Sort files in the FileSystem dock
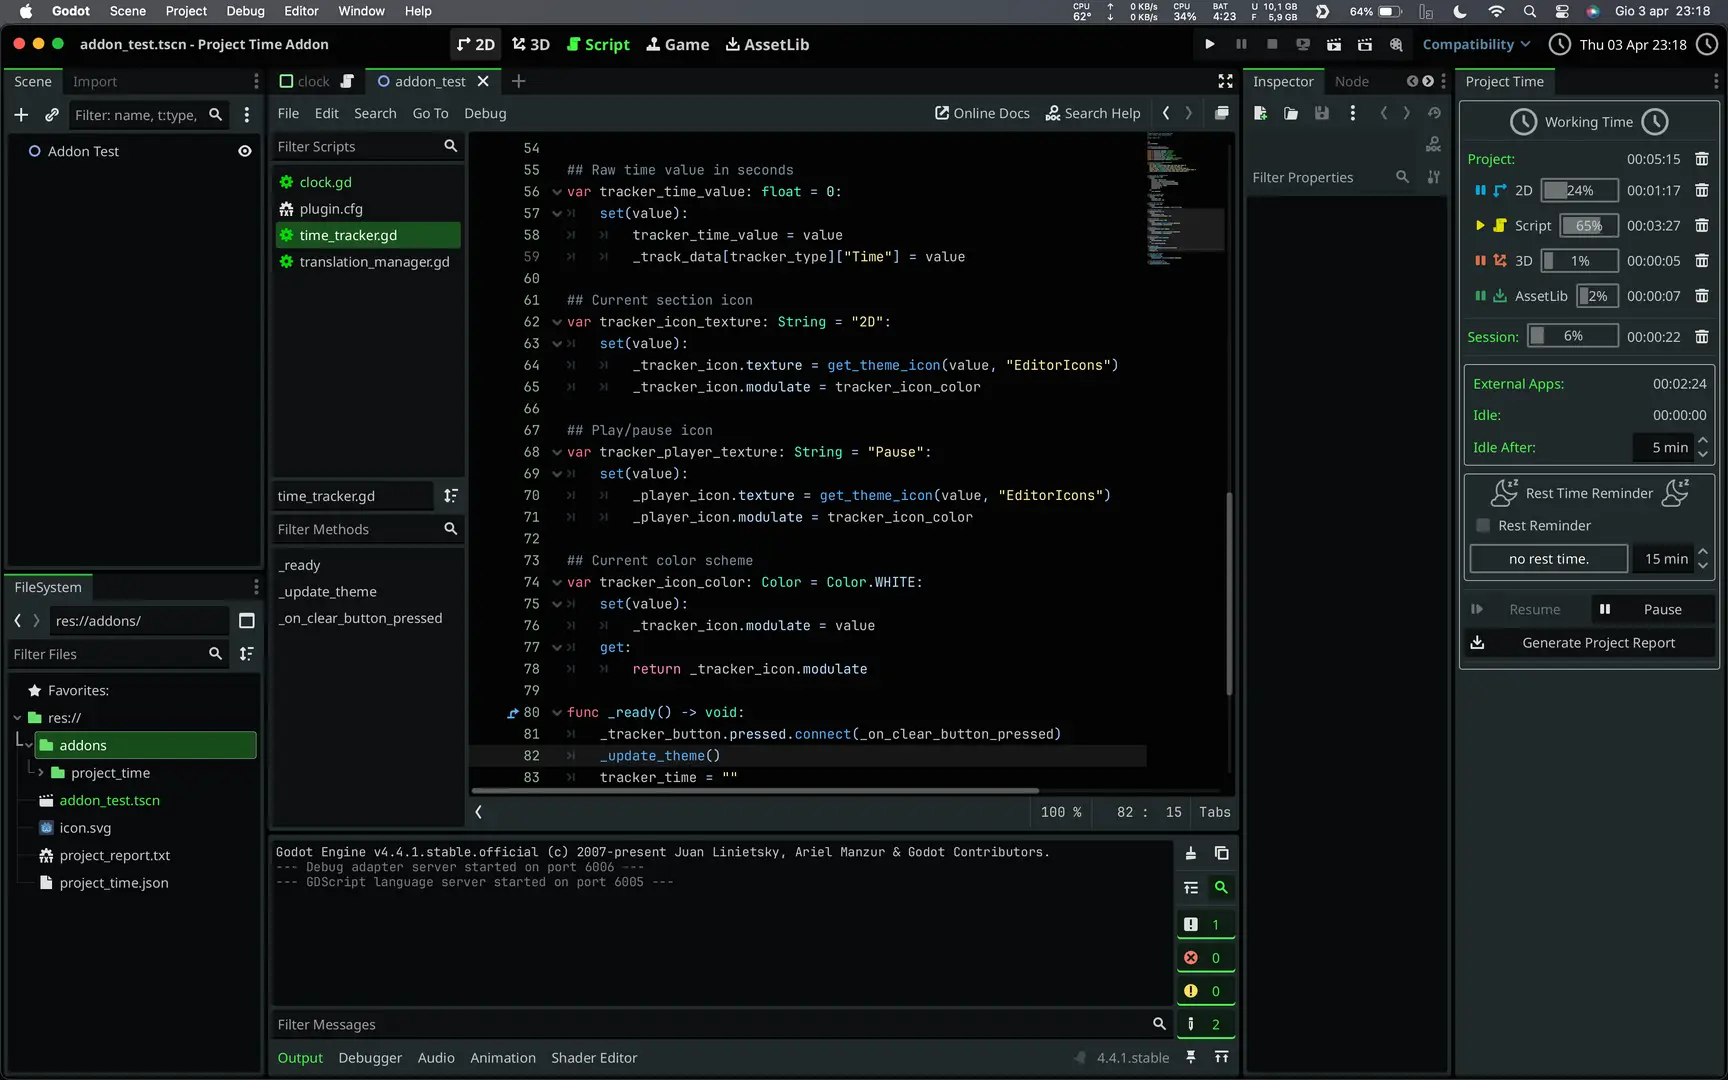Image resolution: width=1728 pixels, height=1080 pixels. pyautogui.click(x=246, y=654)
